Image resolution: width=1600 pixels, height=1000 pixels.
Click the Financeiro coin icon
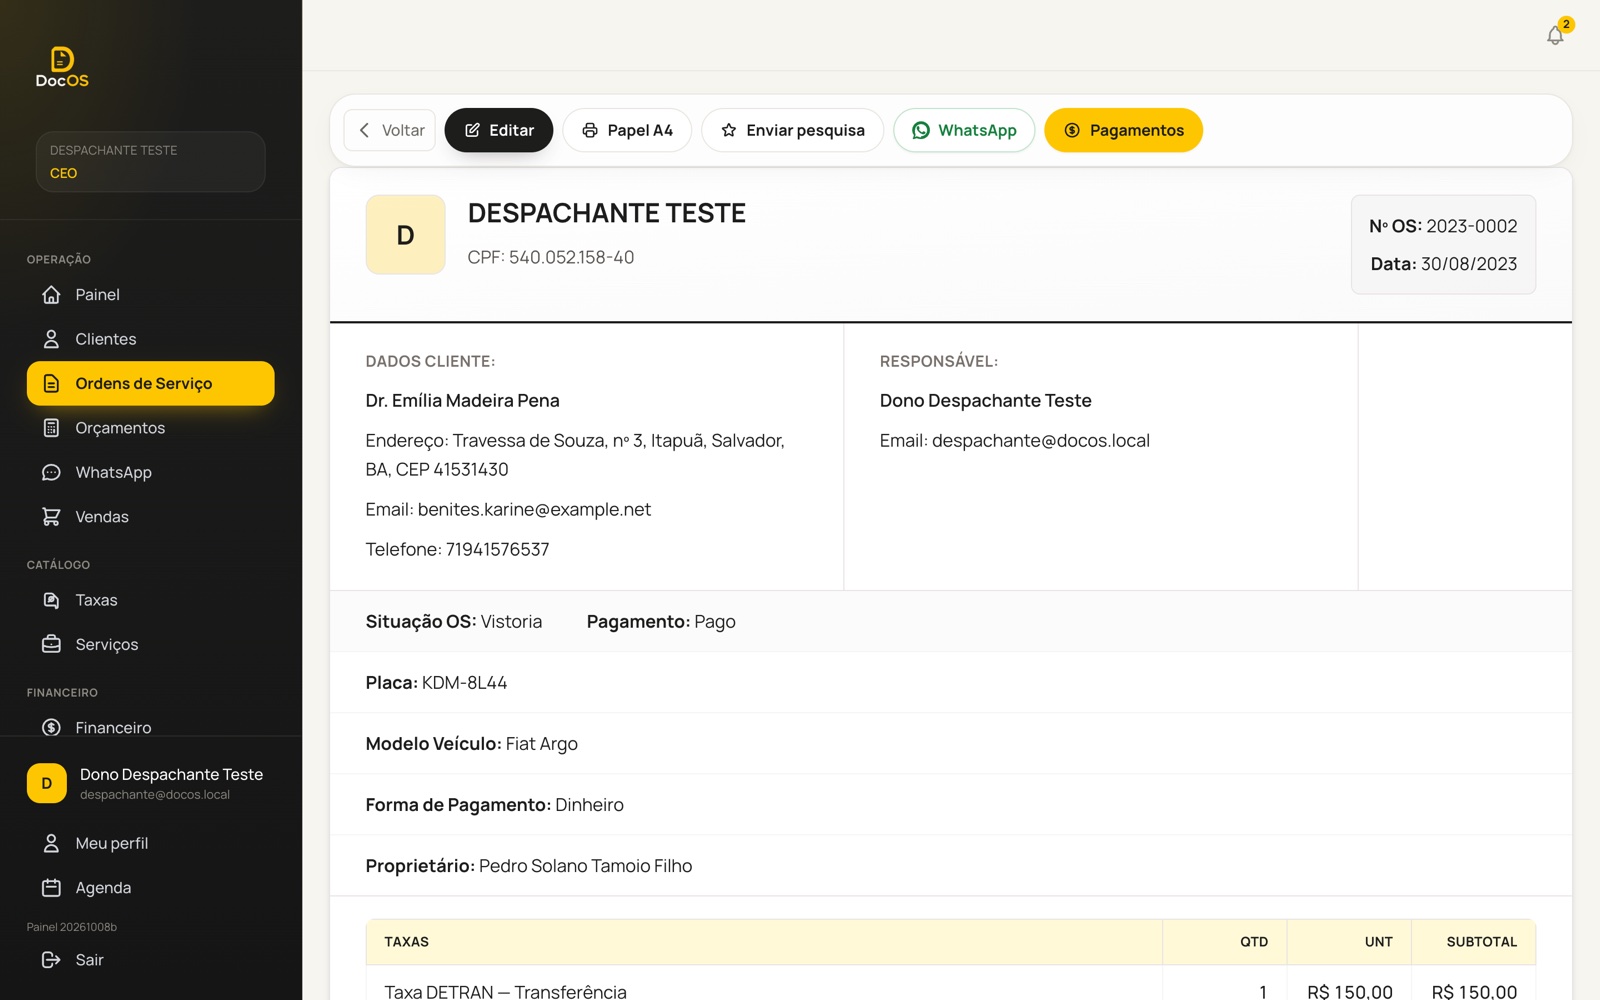point(51,728)
